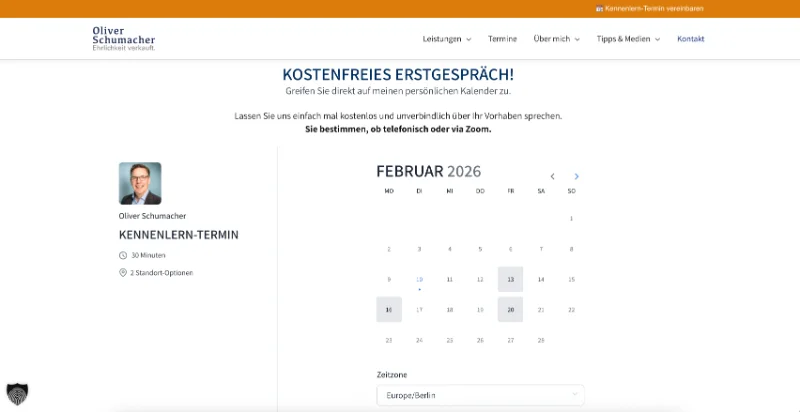Click Kennenlern-Termin vereinbaren link
Viewport: 800px width, 412px height.
[654, 8]
